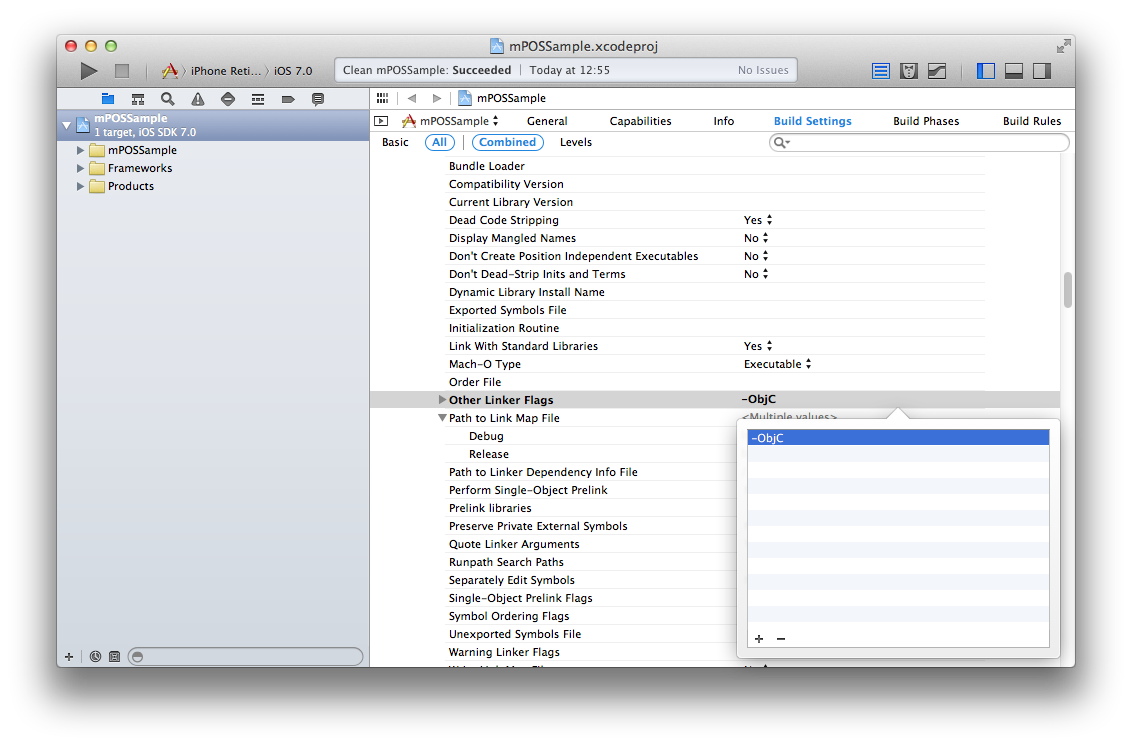Screen dimensions: 1132x746
Task: Switch to Levels view
Action: 575,142
